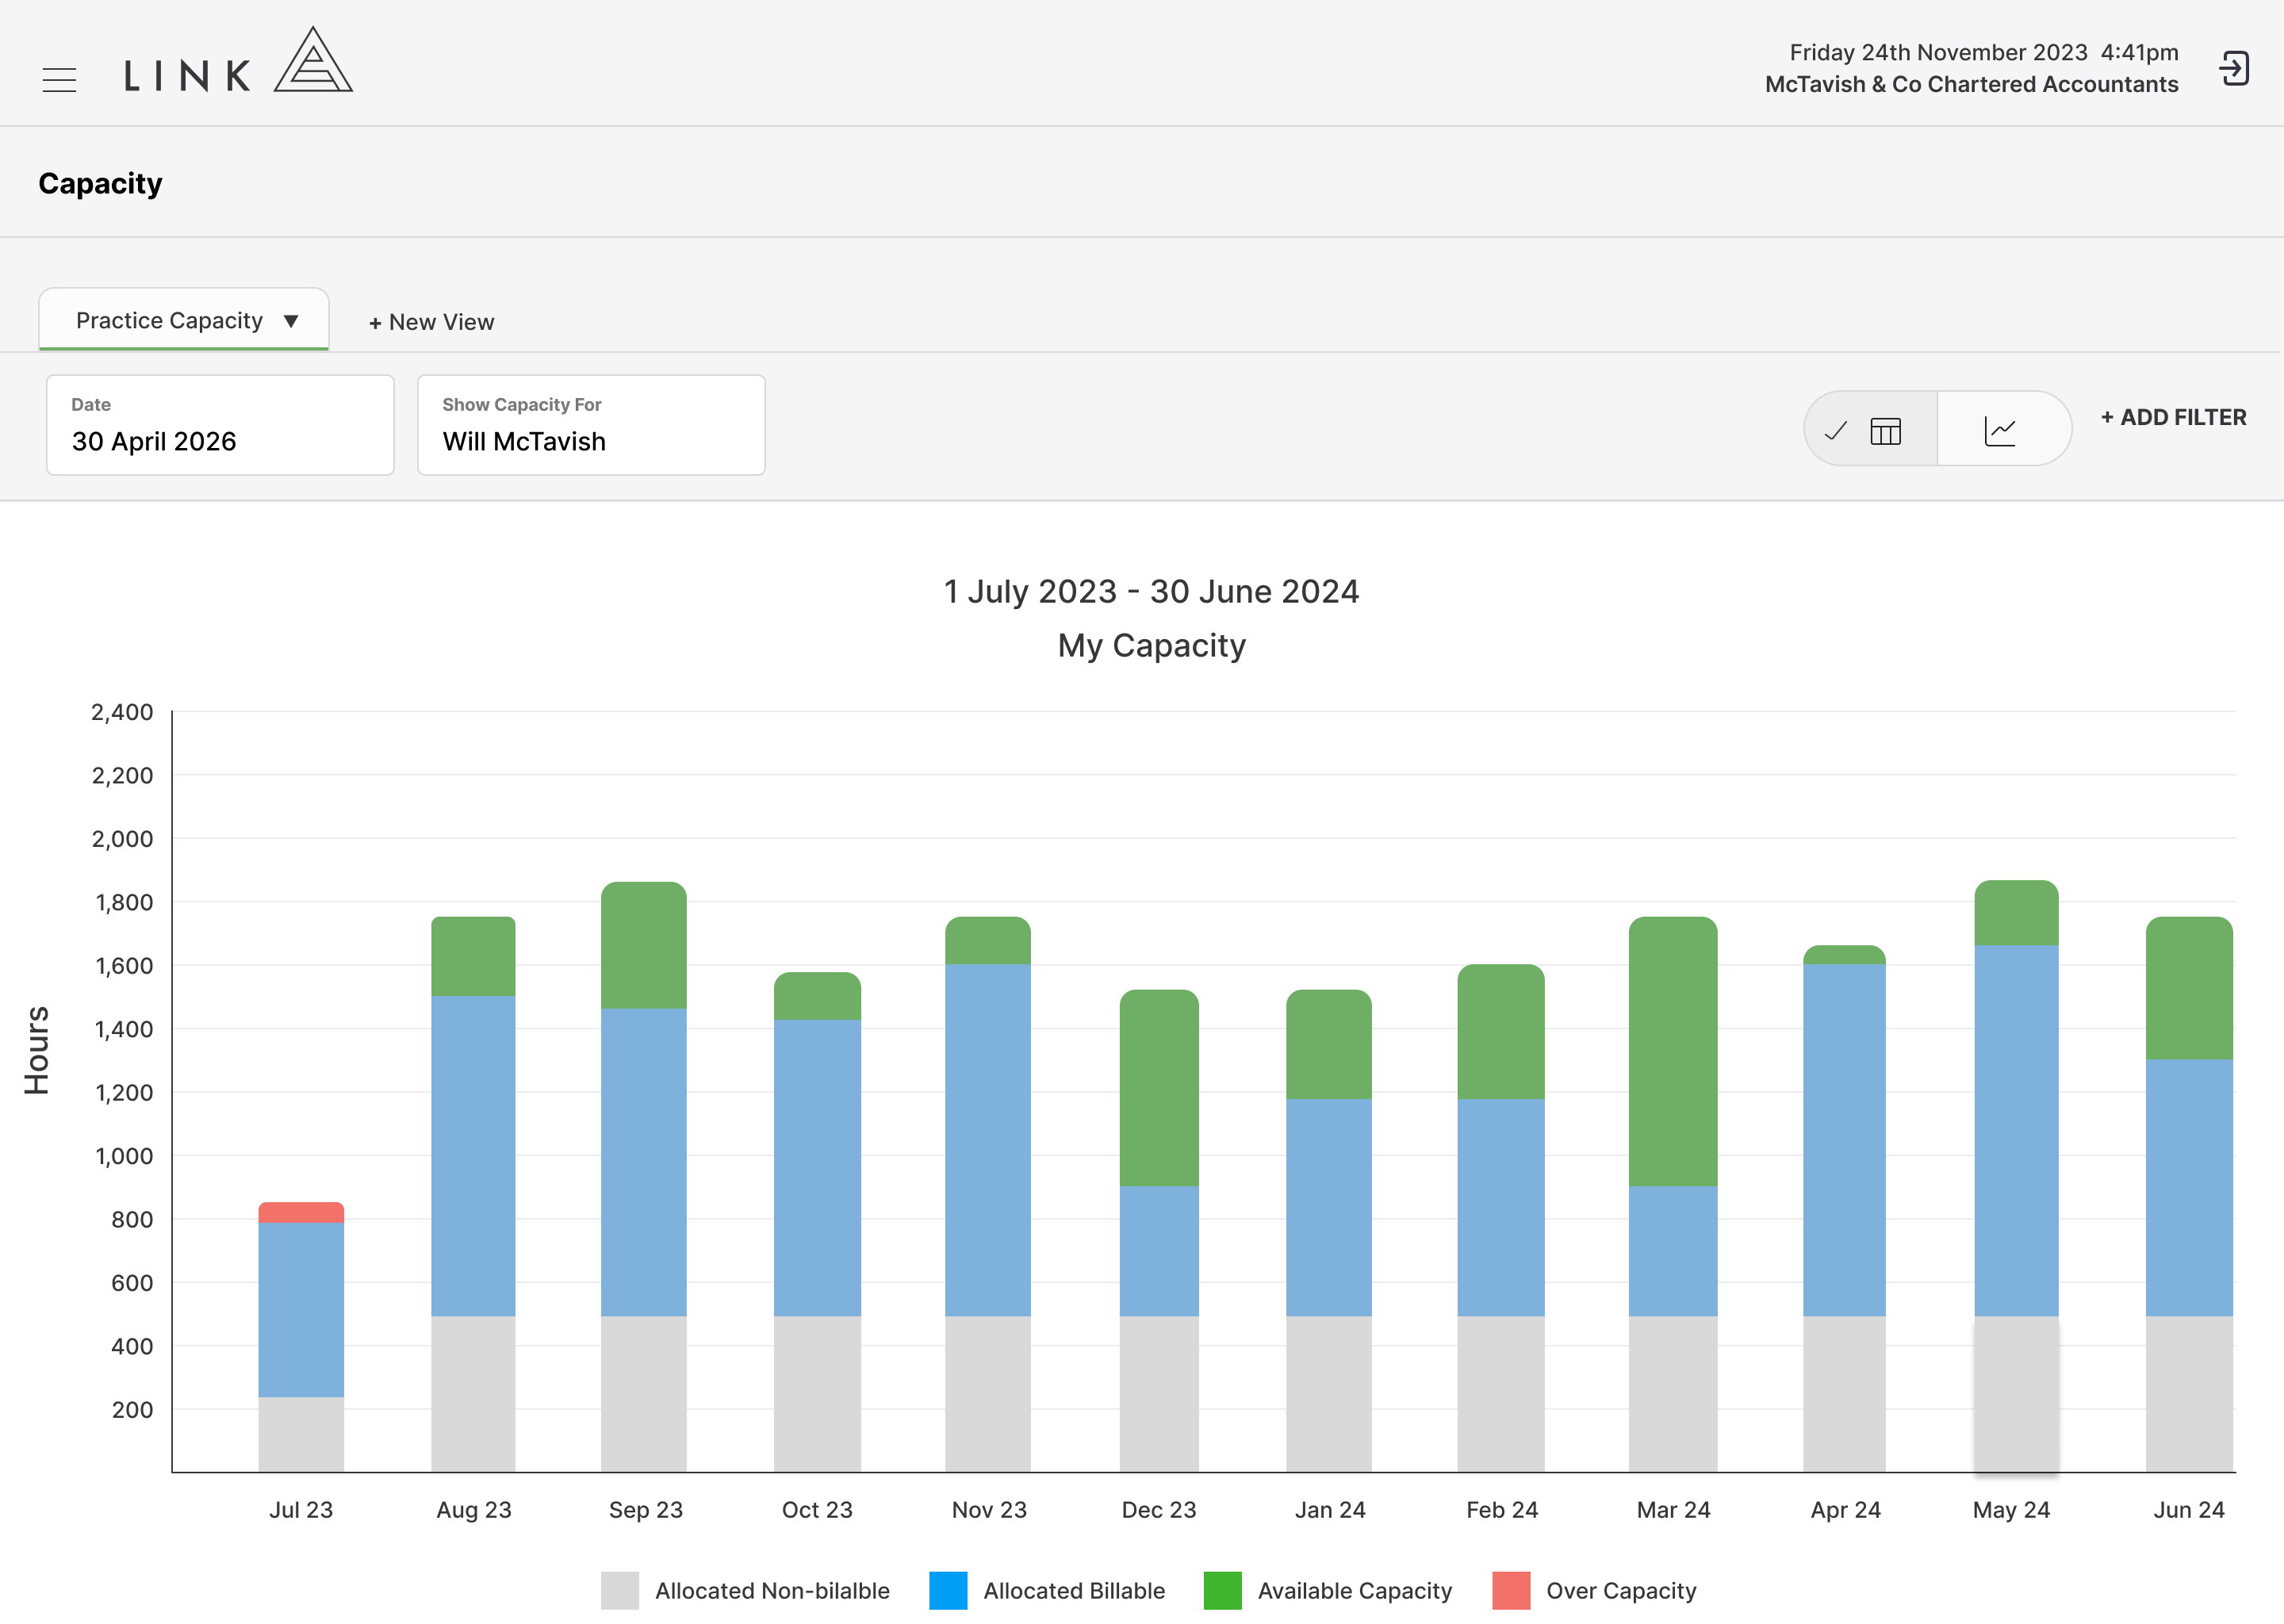Screen dimensions: 2284x1624
Task: Toggle the Over Capacity red legend swatch
Action: click(x=1511, y=1590)
